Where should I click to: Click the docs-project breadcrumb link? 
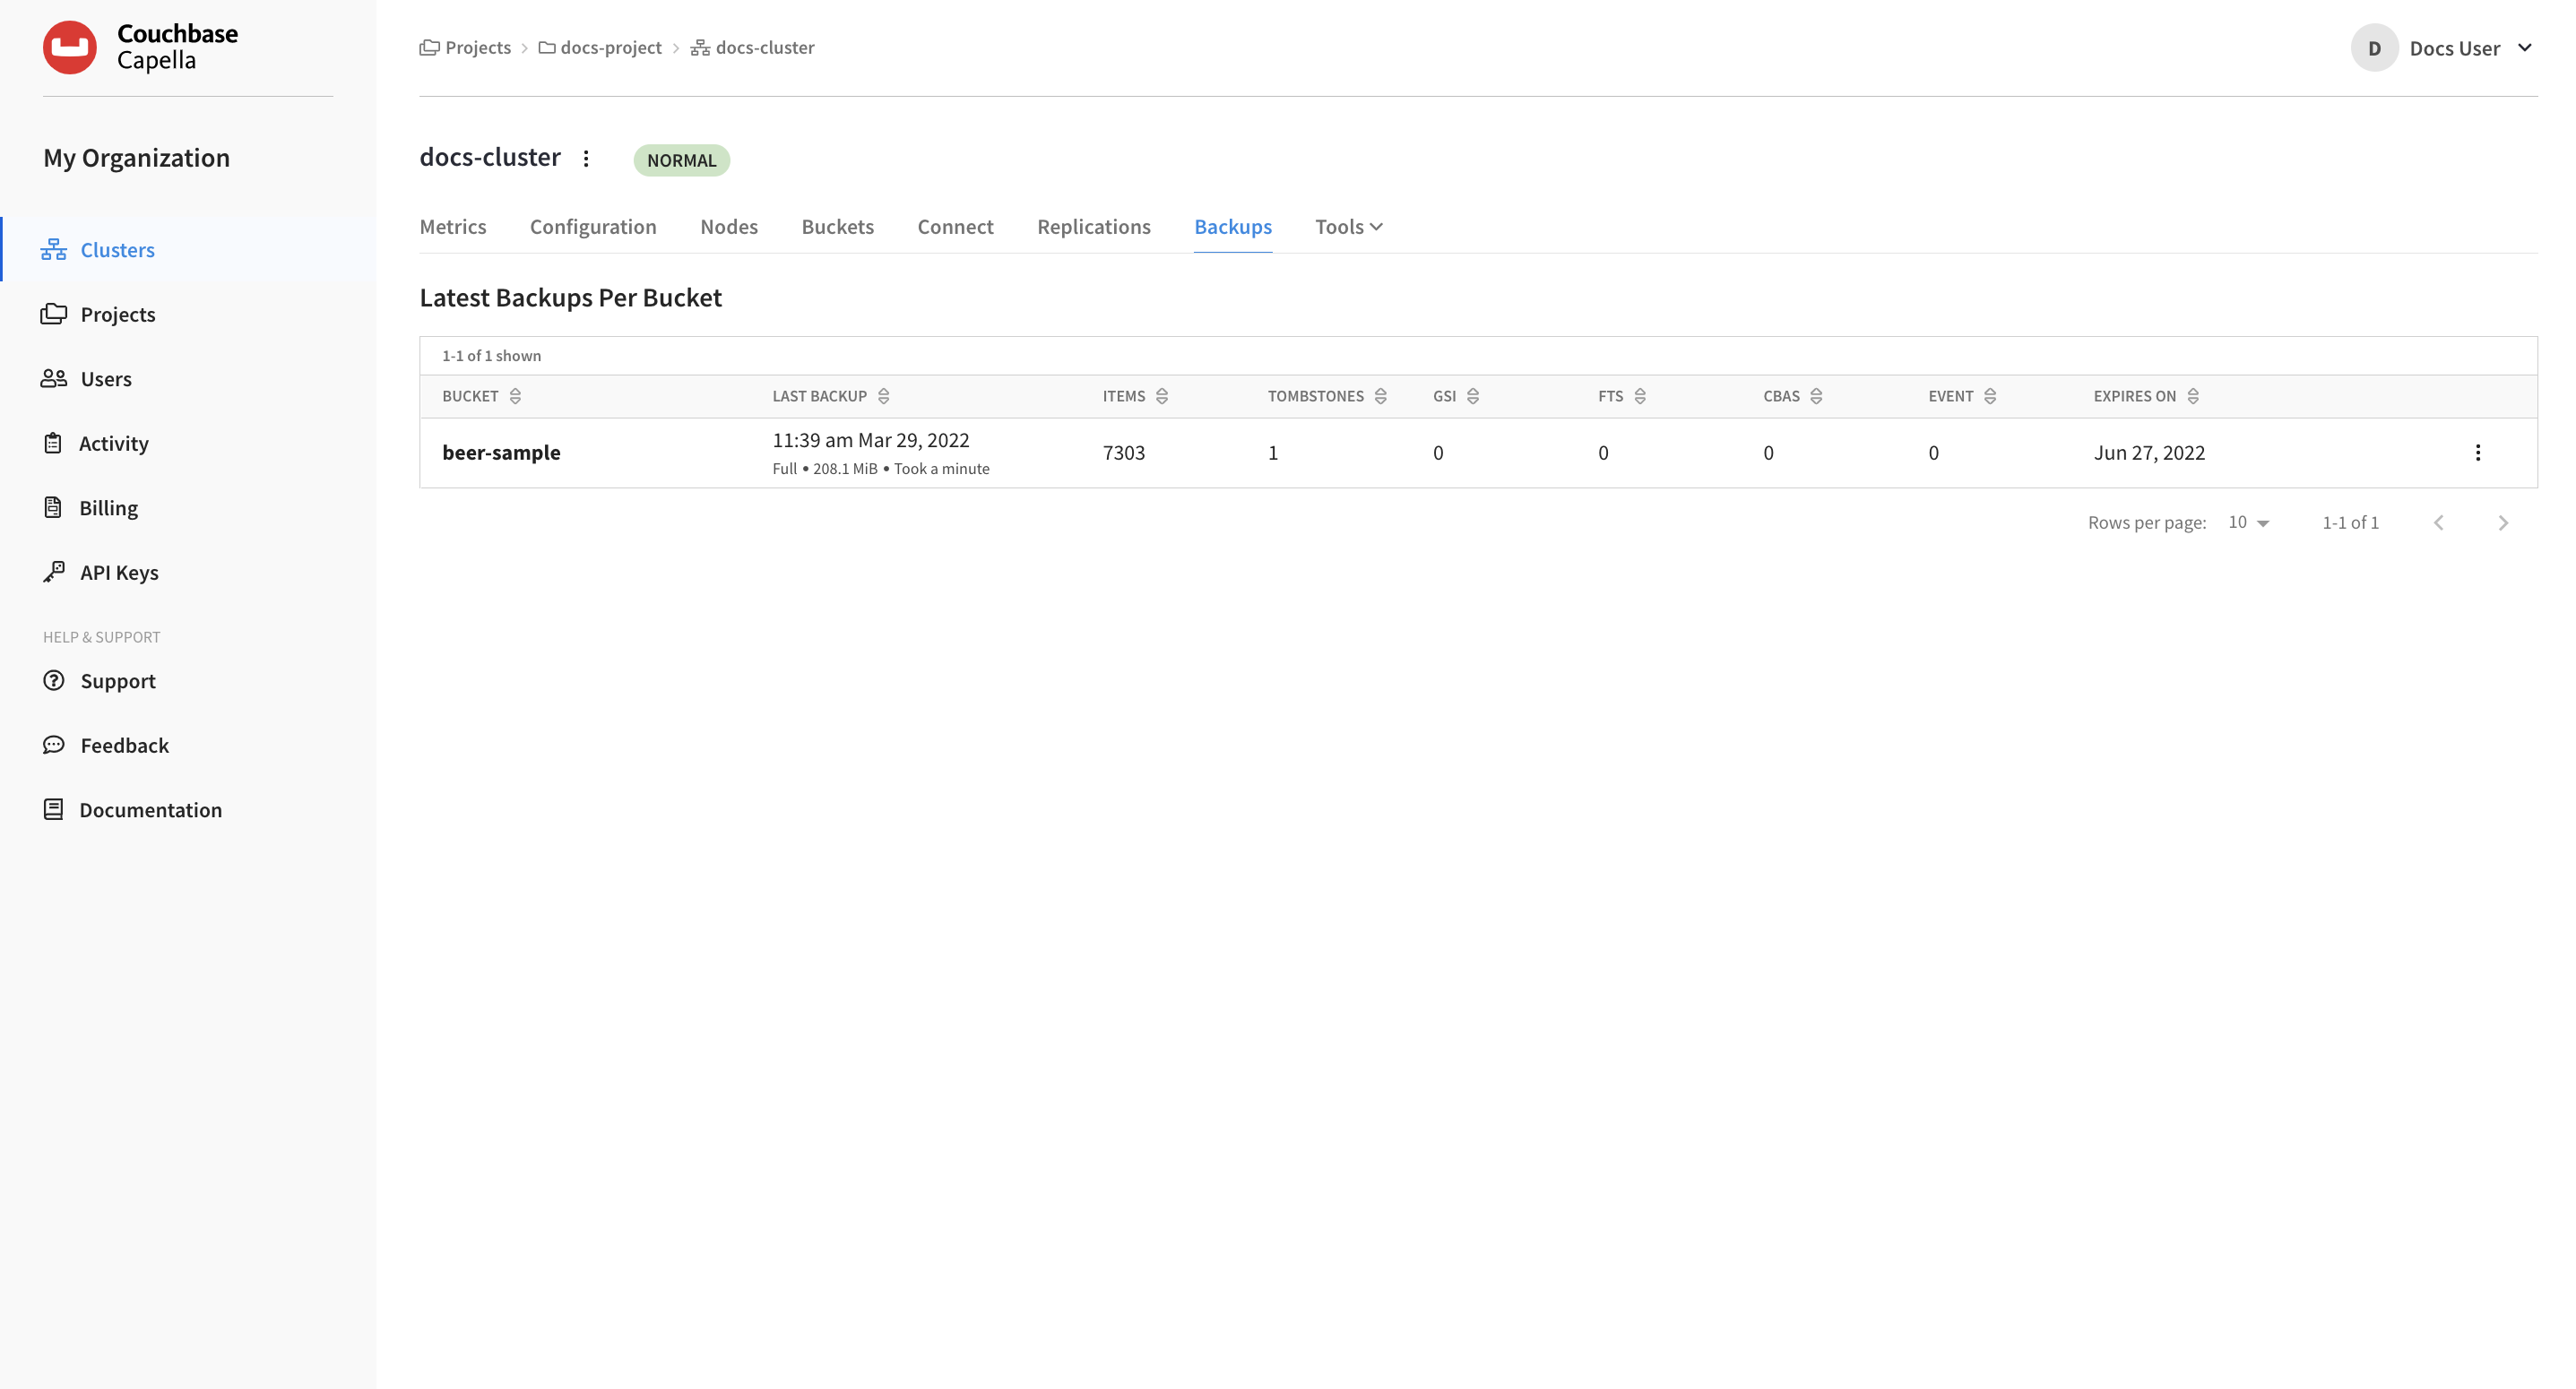coord(611,47)
